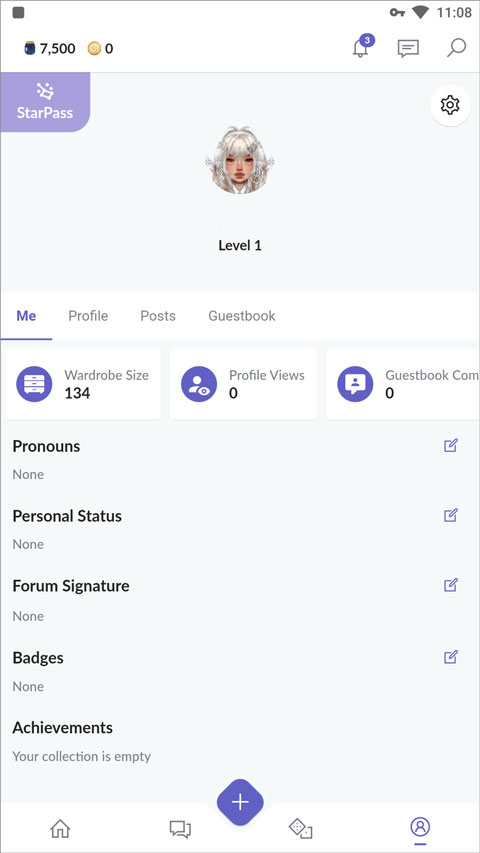Edit Personal Status via pencil icon
This screenshot has width=480, height=853.
click(451, 515)
